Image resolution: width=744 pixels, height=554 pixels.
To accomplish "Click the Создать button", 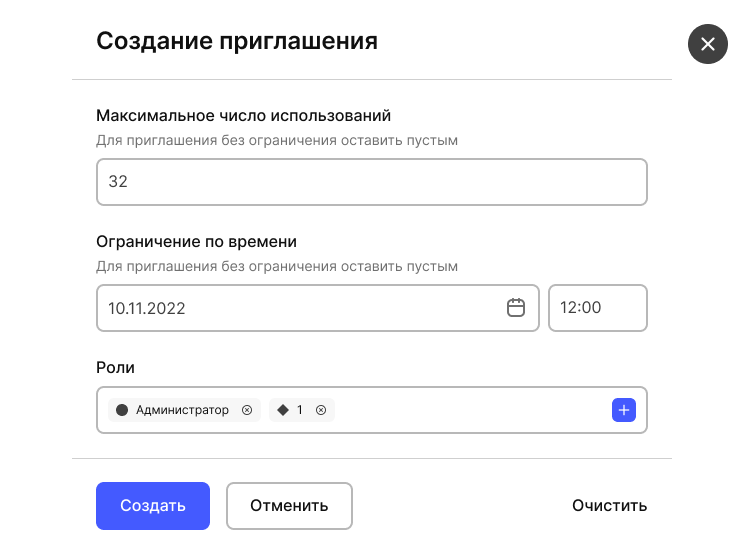I will pos(153,506).
